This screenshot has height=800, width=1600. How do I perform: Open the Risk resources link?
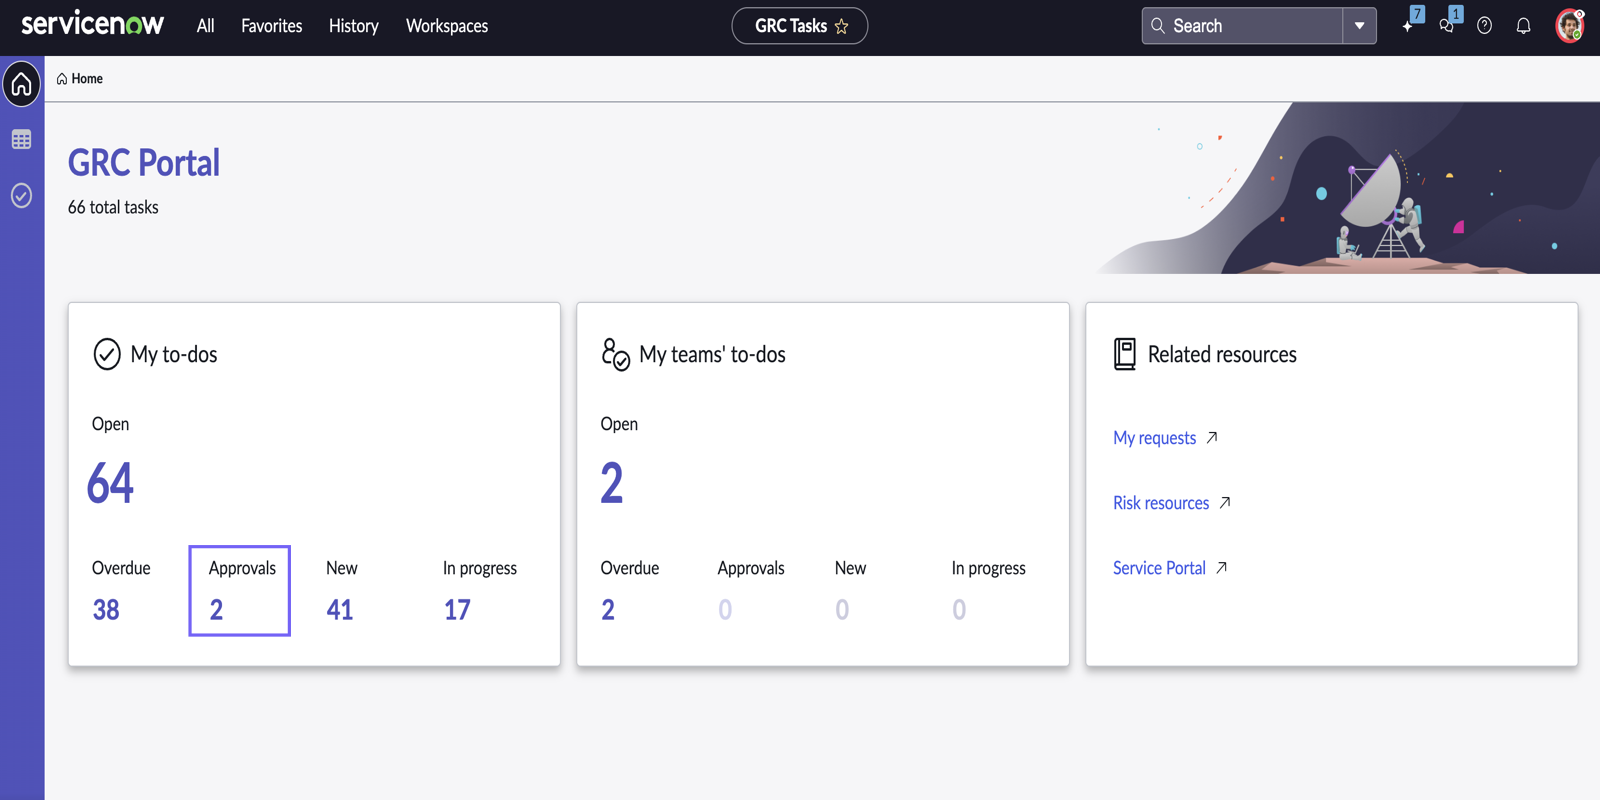point(1161,503)
